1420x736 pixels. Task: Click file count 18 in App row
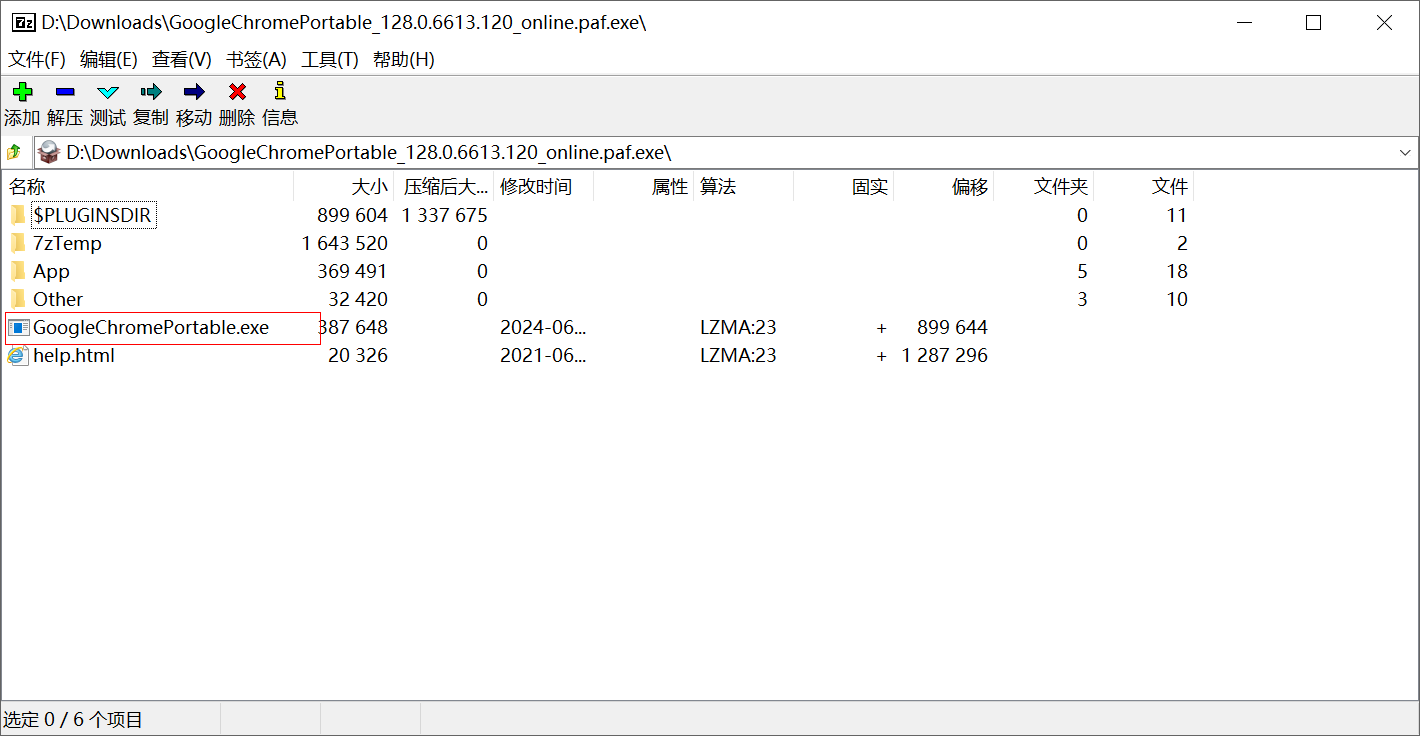(1177, 271)
